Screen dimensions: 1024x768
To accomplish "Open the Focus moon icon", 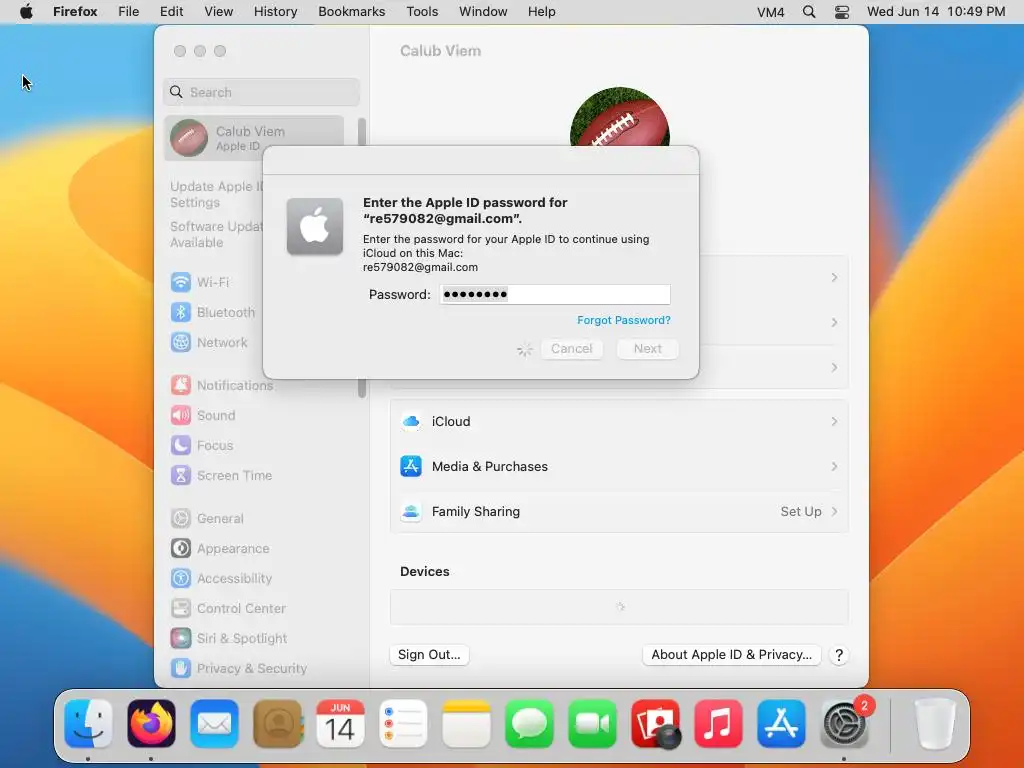I will pyautogui.click(x=181, y=445).
